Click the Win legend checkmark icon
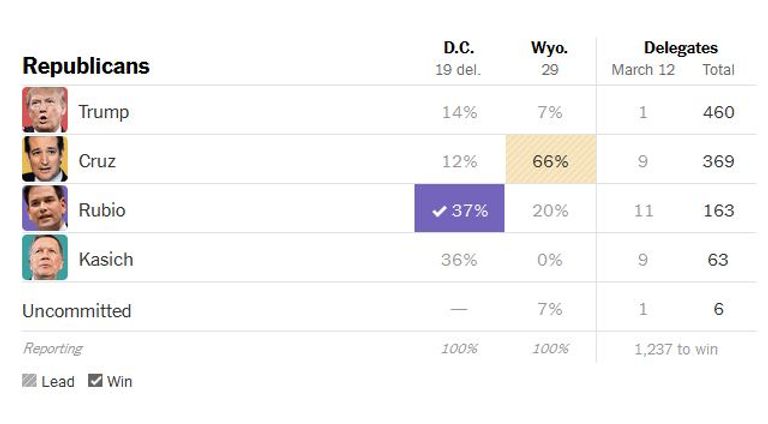This screenshot has height=424, width=768. point(95,381)
